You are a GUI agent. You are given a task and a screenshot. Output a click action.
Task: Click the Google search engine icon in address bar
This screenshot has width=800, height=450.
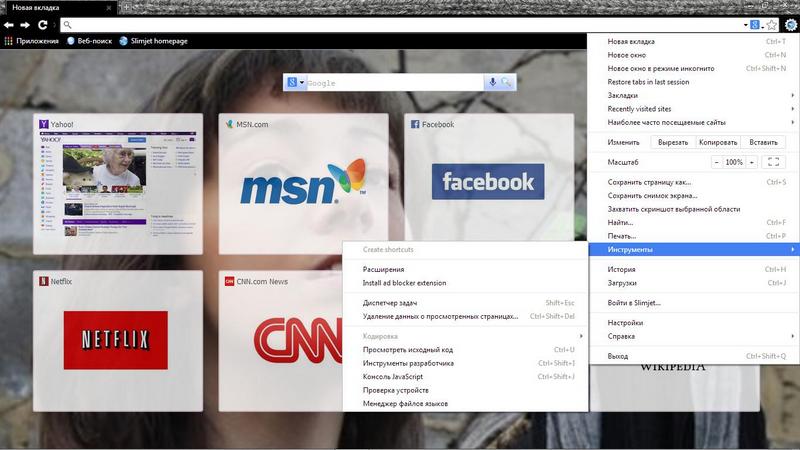coord(755,24)
